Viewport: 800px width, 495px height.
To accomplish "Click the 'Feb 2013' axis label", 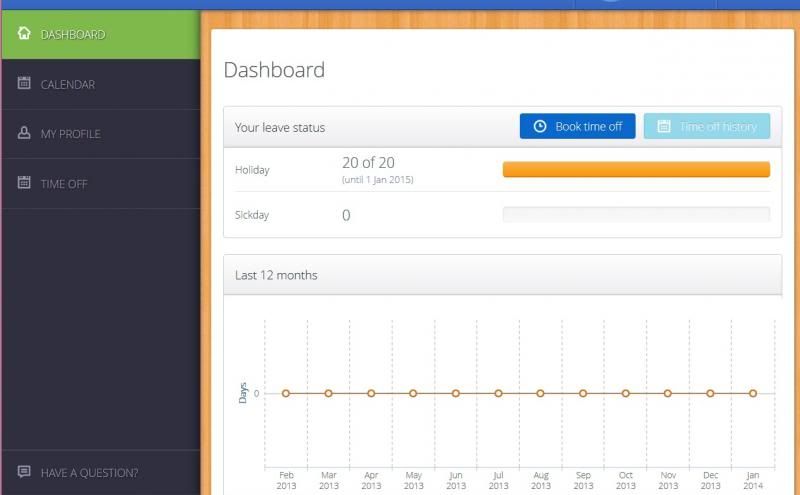I will (286, 481).
